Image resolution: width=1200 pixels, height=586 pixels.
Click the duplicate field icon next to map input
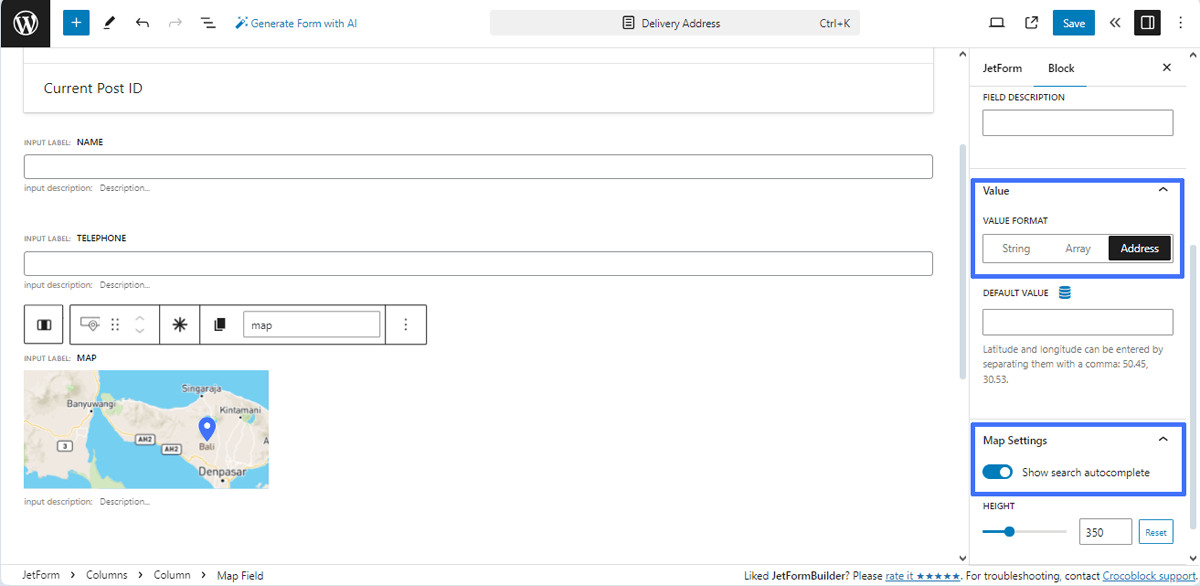[219, 324]
